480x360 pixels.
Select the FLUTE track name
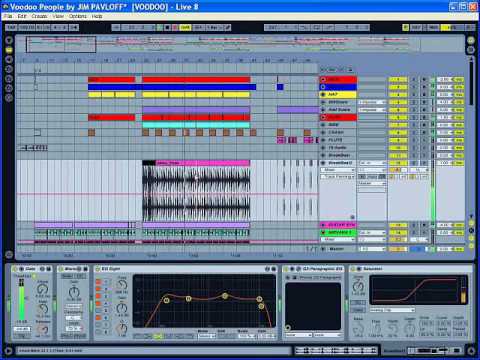(336, 140)
